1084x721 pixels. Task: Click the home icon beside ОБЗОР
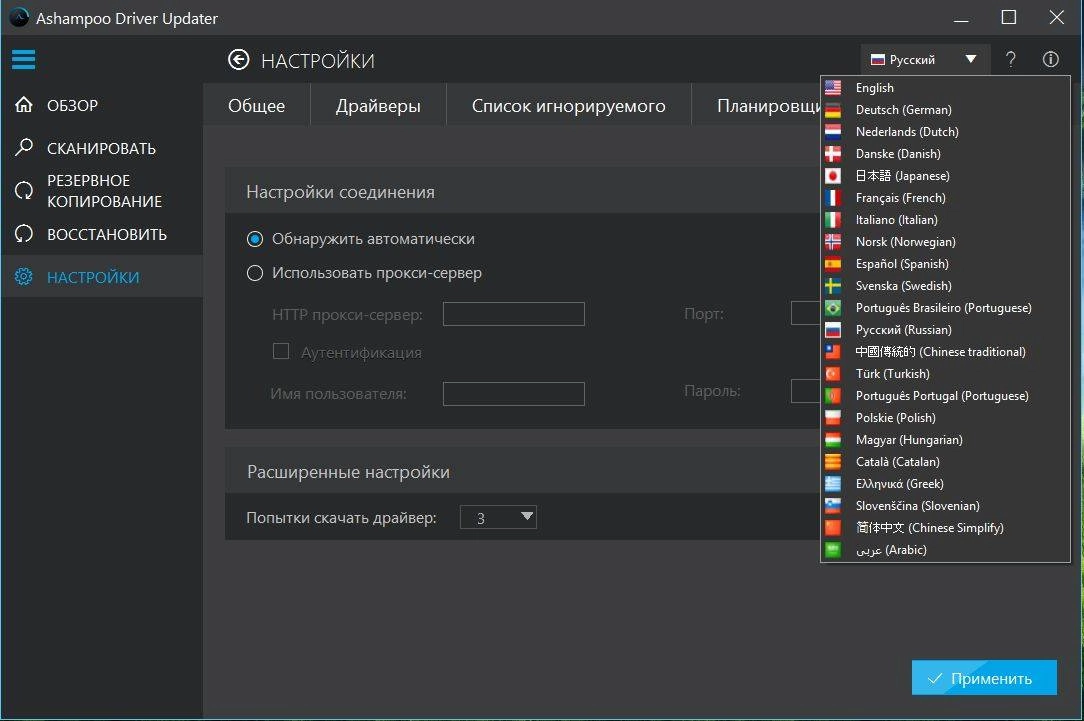24,105
